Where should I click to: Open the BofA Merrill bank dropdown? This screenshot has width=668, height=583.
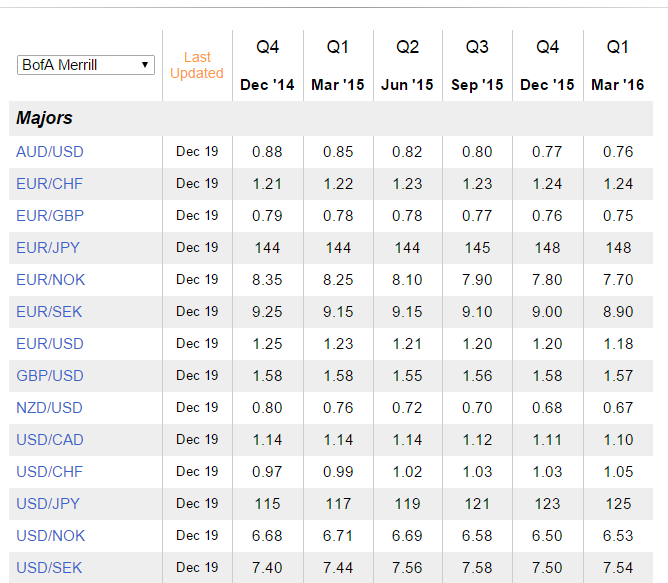(86, 65)
